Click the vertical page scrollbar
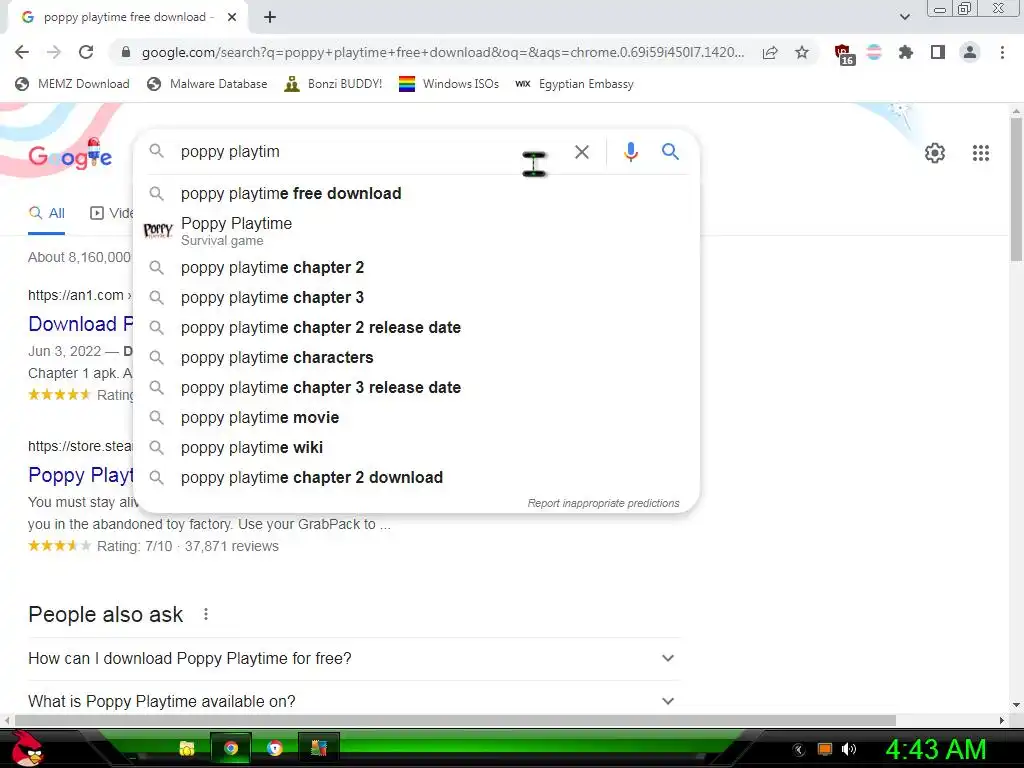 (x=1016, y=187)
